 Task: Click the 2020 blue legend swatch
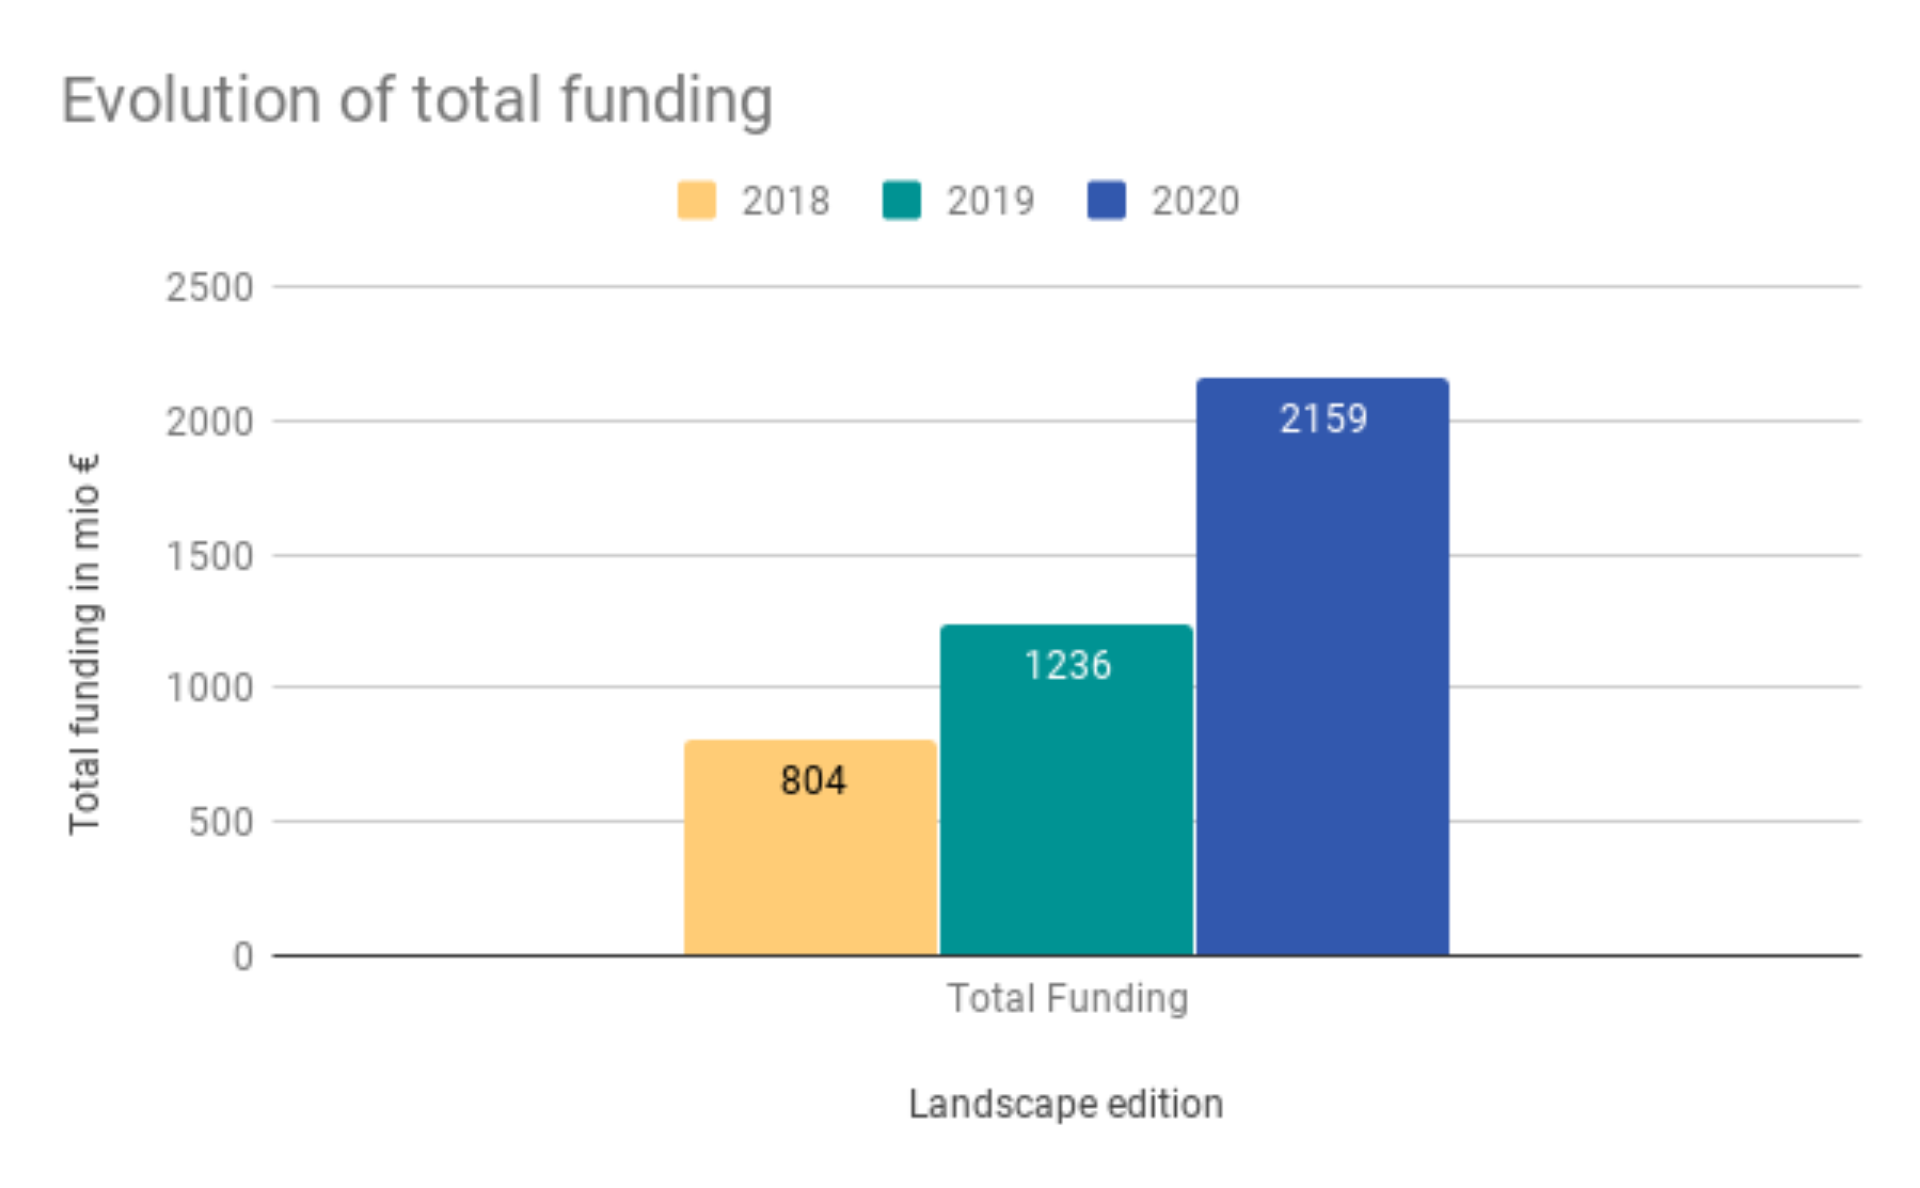click(1107, 200)
